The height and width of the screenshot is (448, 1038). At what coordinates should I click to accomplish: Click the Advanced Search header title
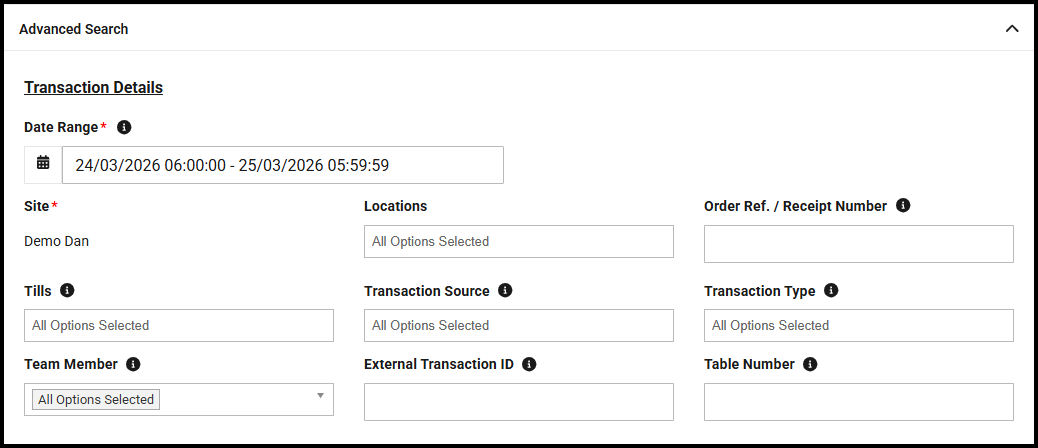[74, 29]
